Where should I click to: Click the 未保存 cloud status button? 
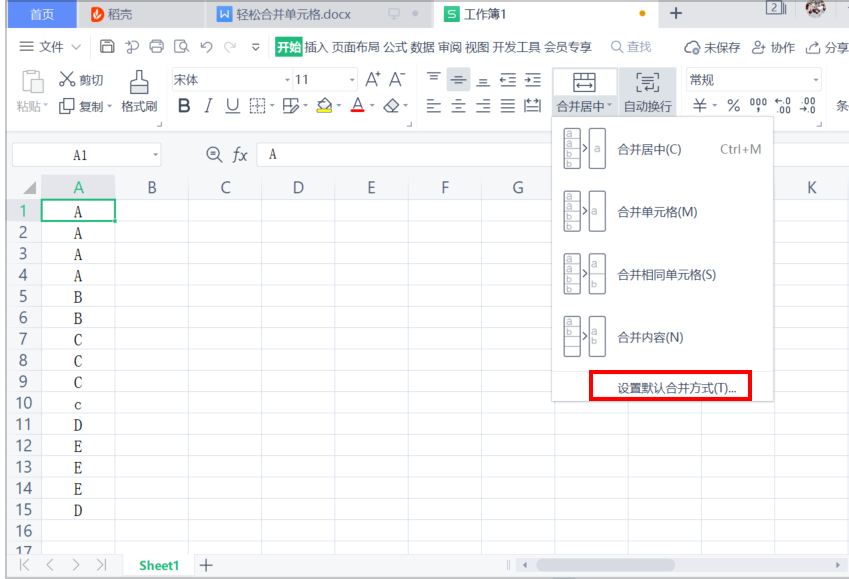(x=712, y=48)
